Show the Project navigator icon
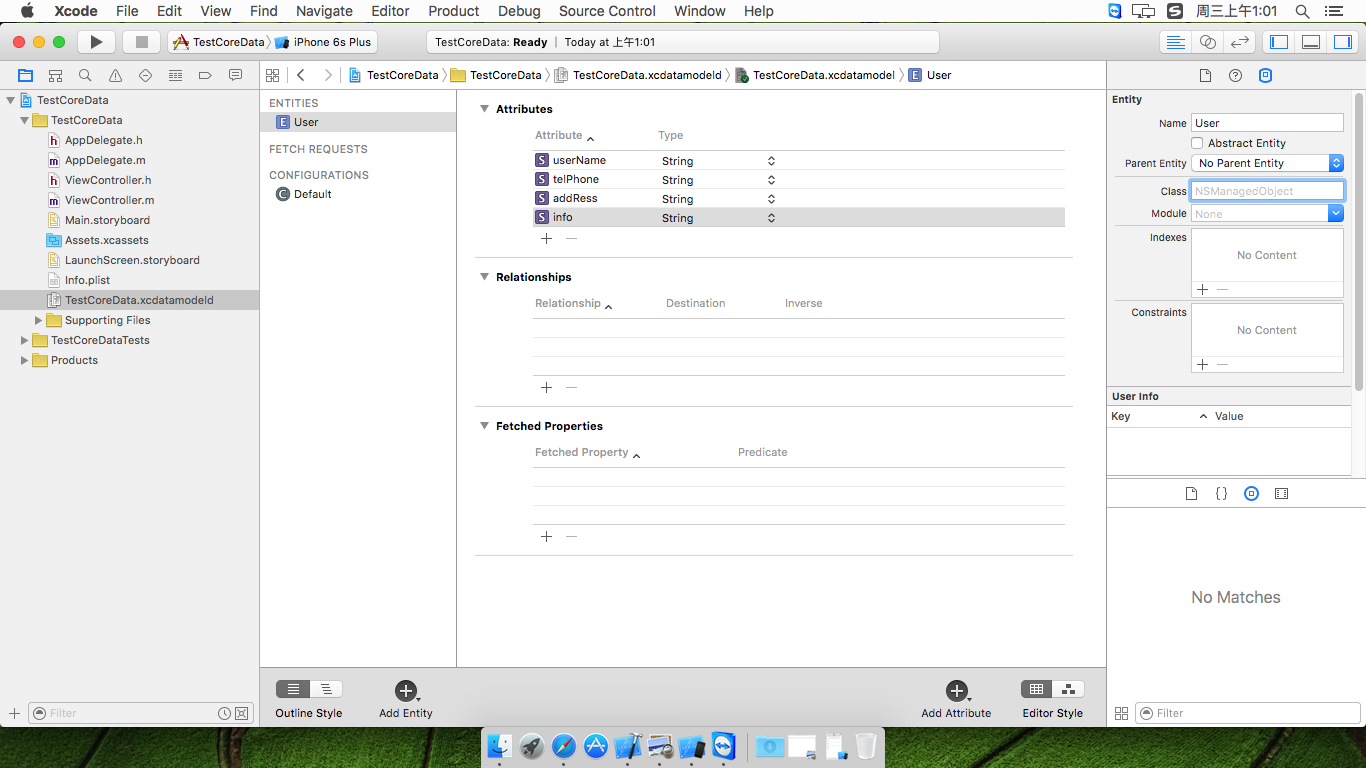 point(25,75)
